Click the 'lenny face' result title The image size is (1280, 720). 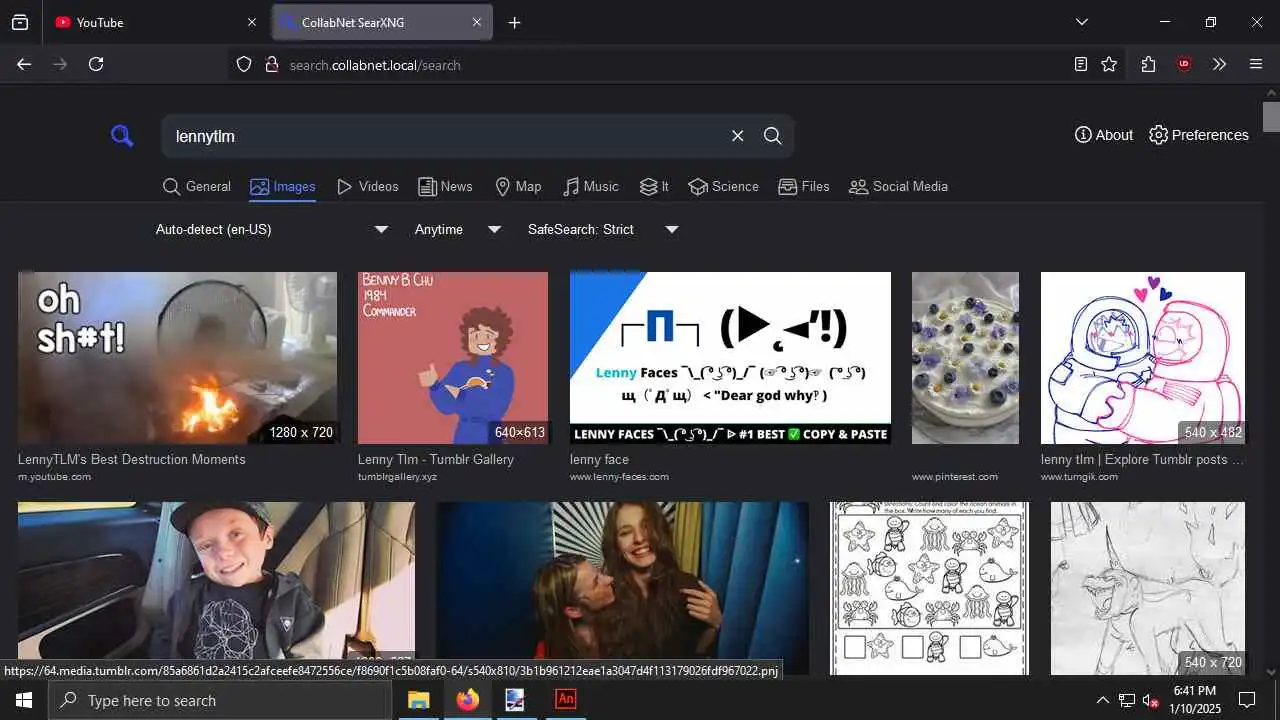[599, 460]
